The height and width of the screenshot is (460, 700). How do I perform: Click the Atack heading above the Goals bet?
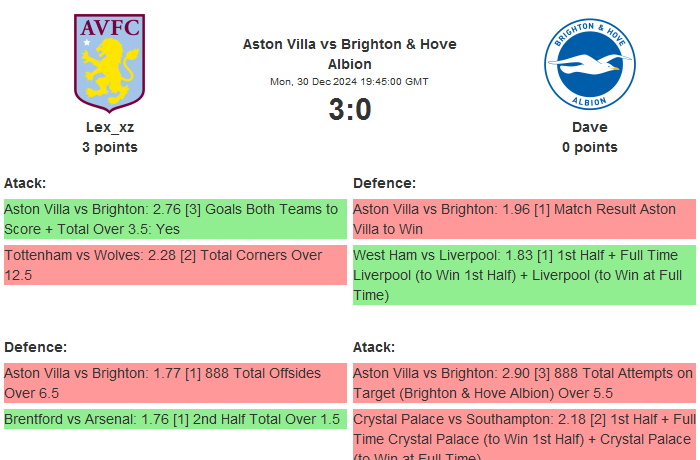click(x=25, y=183)
